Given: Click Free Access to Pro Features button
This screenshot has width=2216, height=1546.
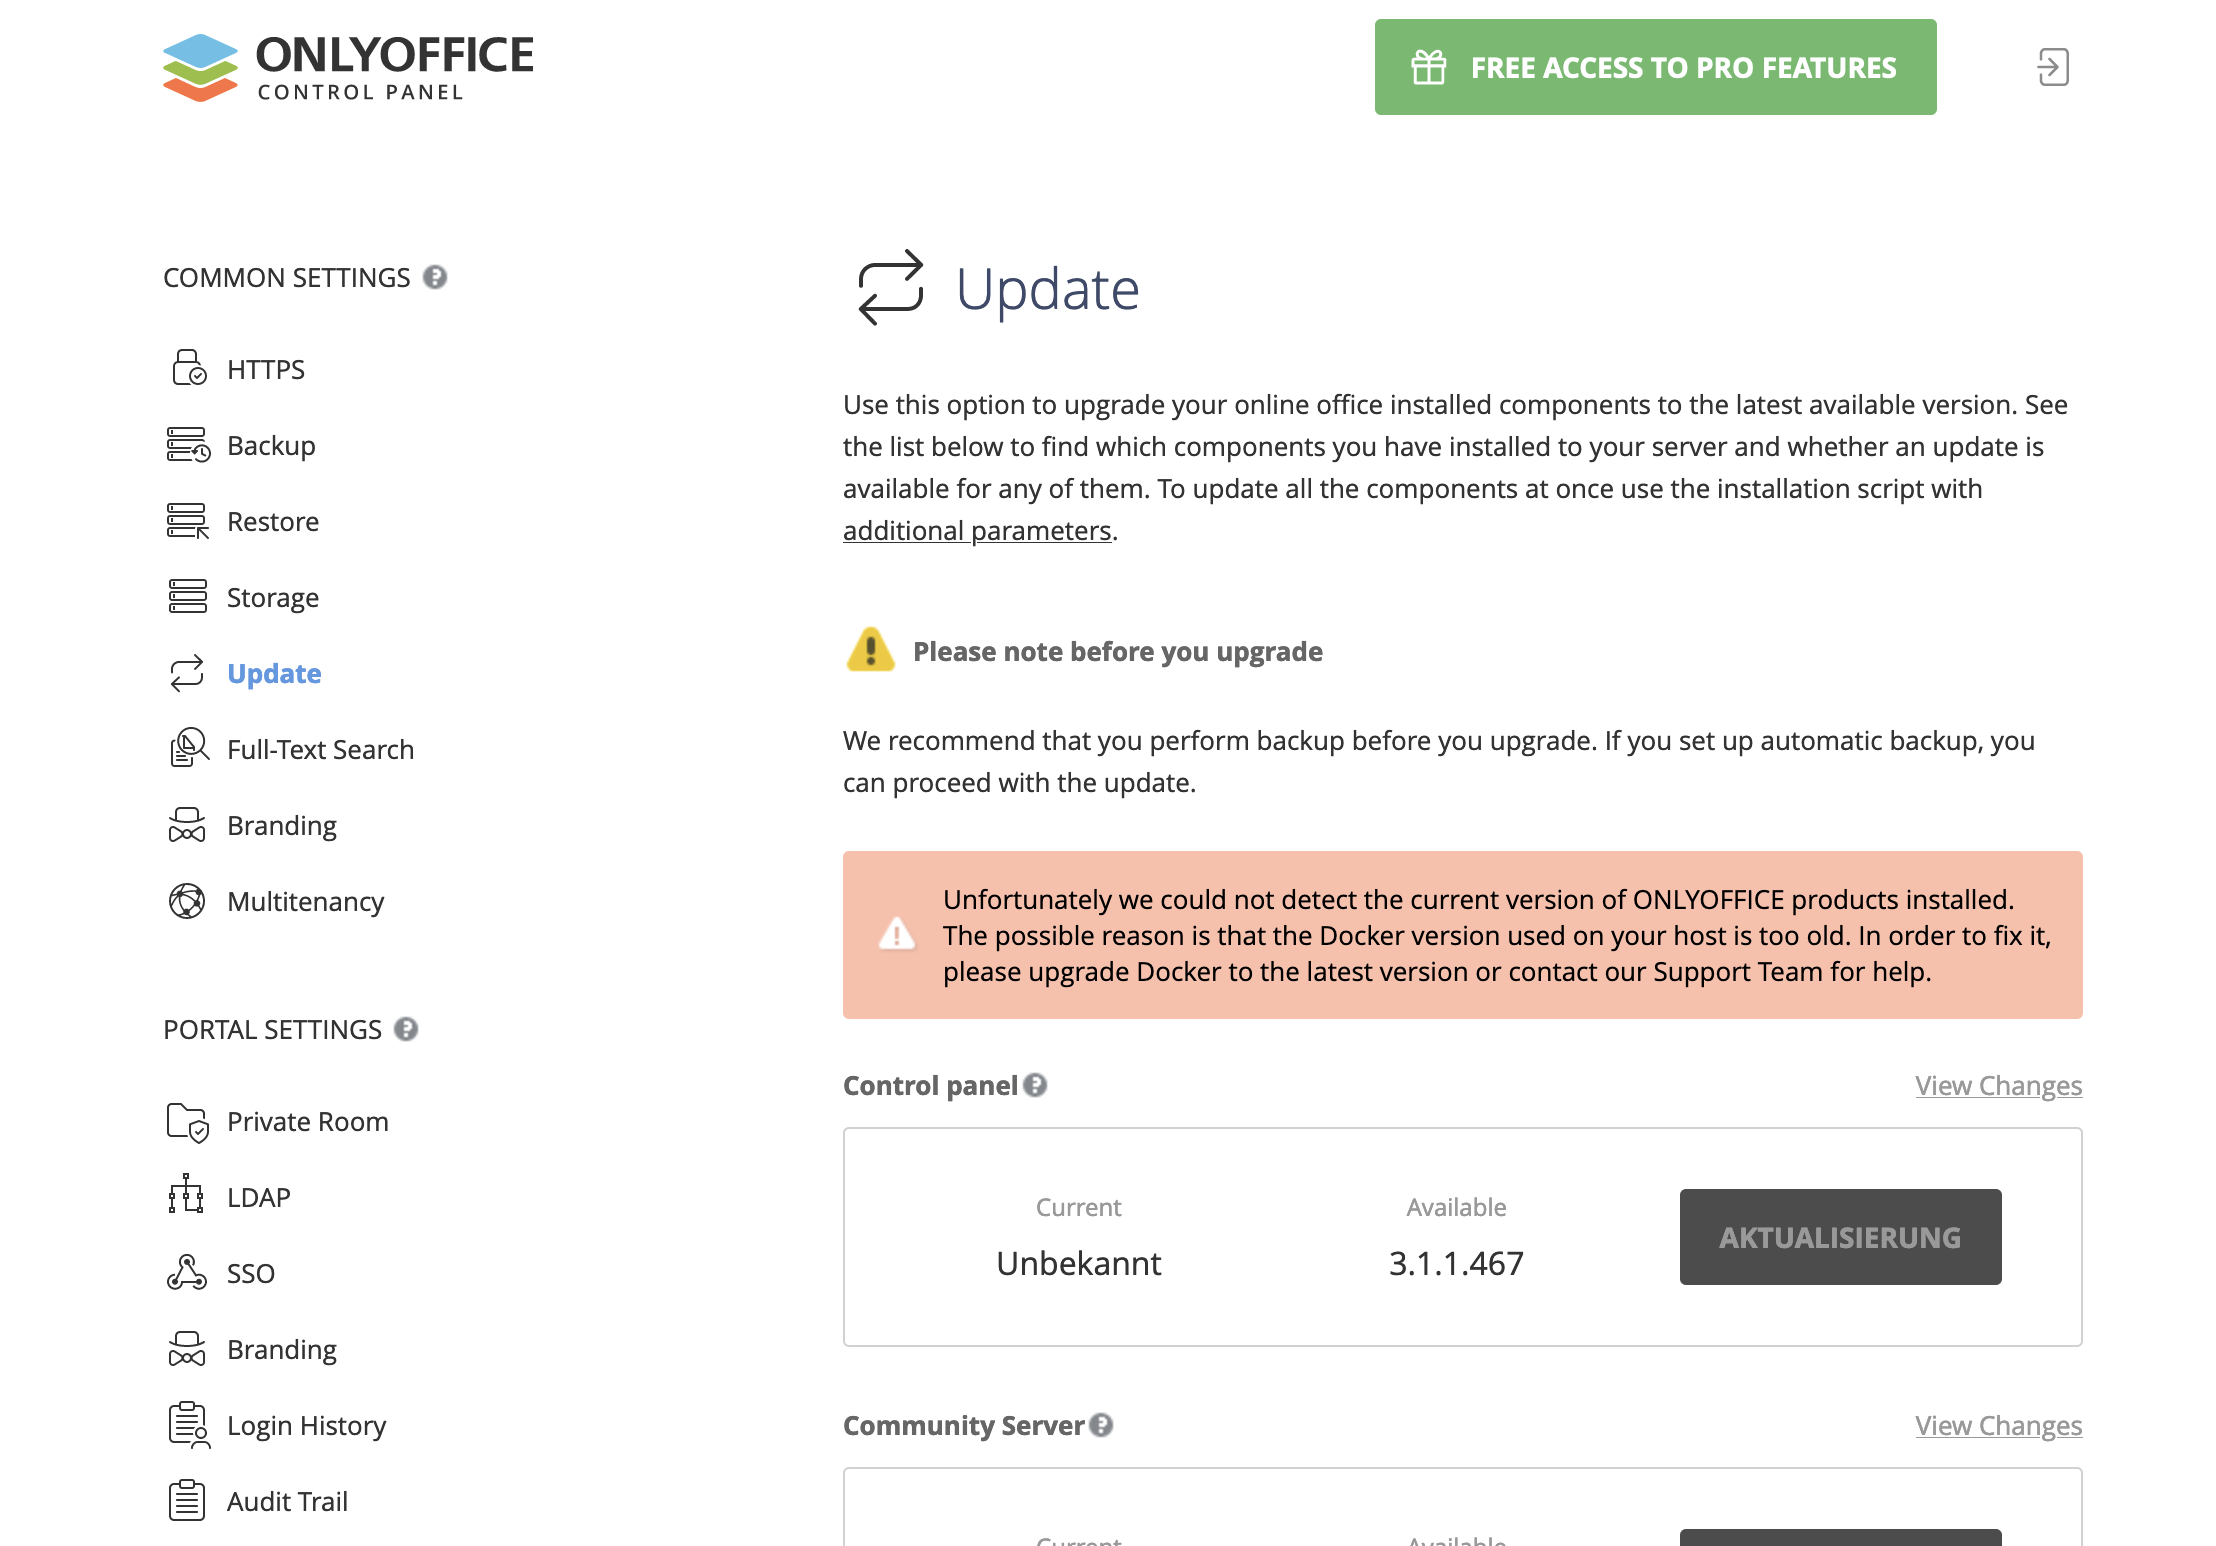Looking at the screenshot, I should [1655, 67].
